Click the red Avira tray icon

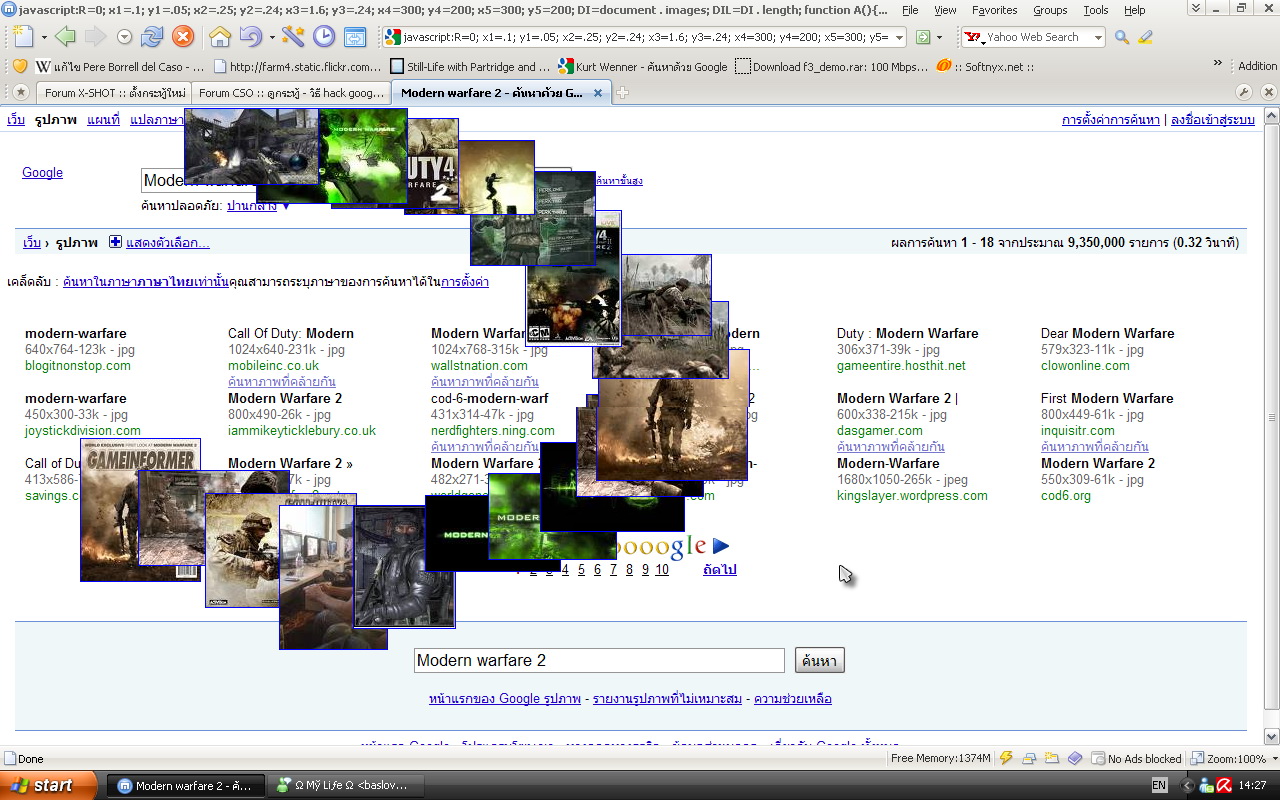point(1224,785)
